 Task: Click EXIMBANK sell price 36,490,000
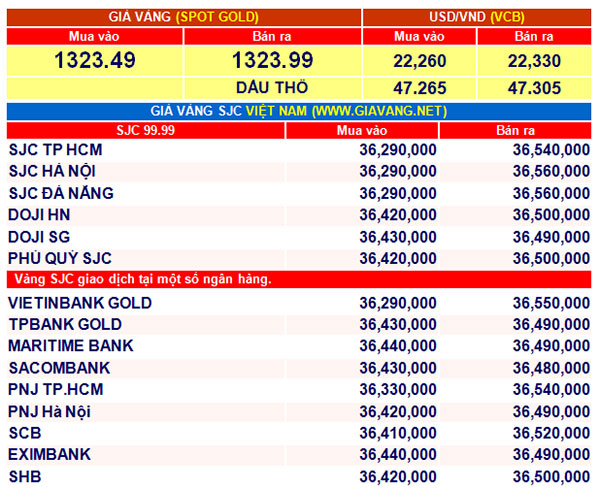click(551, 455)
